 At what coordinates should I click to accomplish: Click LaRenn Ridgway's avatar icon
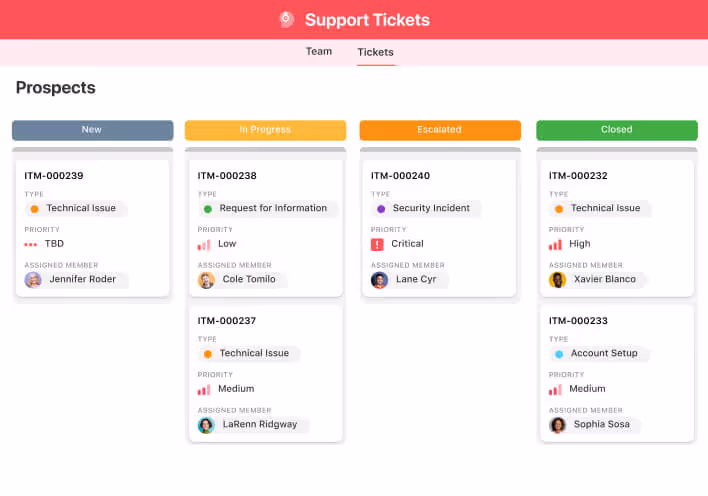point(207,425)
